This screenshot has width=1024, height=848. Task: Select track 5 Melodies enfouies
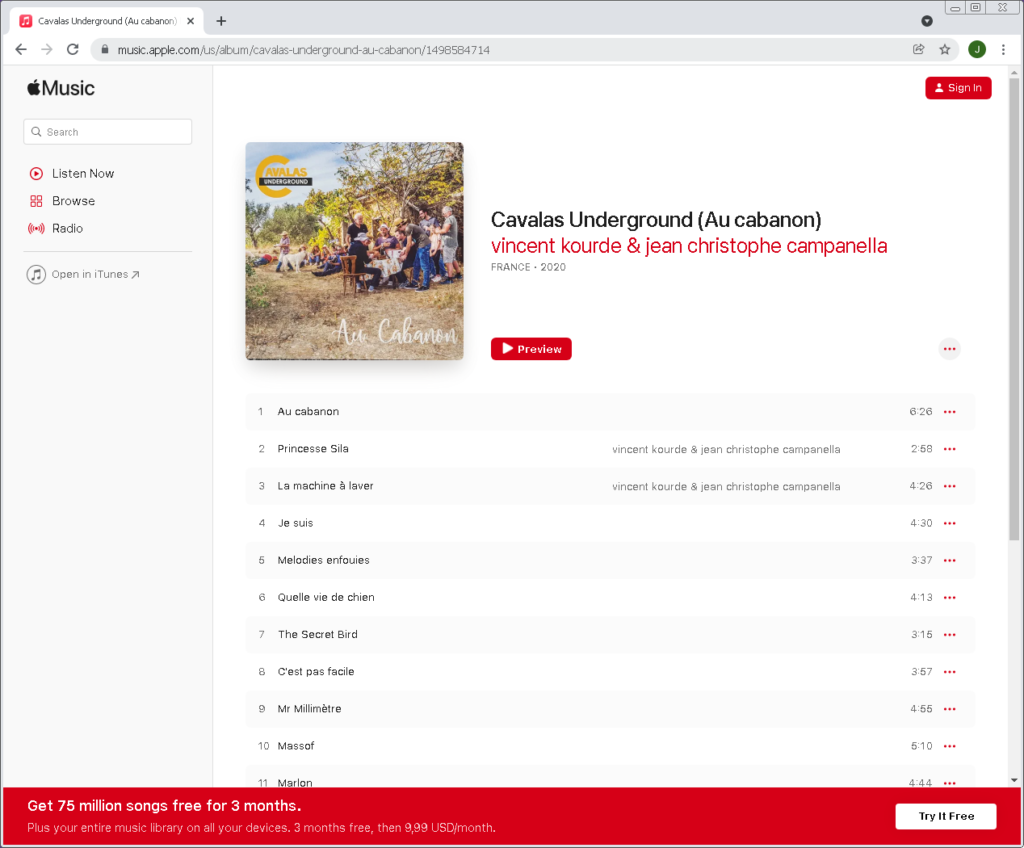click(x=610, y=561)
